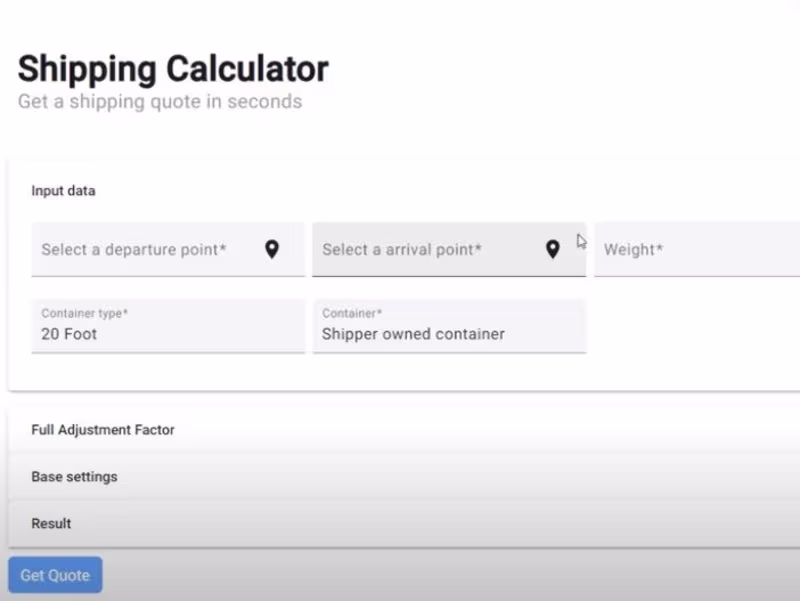Image resolution: width=800 pixels, height=601 pixels.
Task: Expand the Full Adjustment Factor section
Action: coord(103,430)
